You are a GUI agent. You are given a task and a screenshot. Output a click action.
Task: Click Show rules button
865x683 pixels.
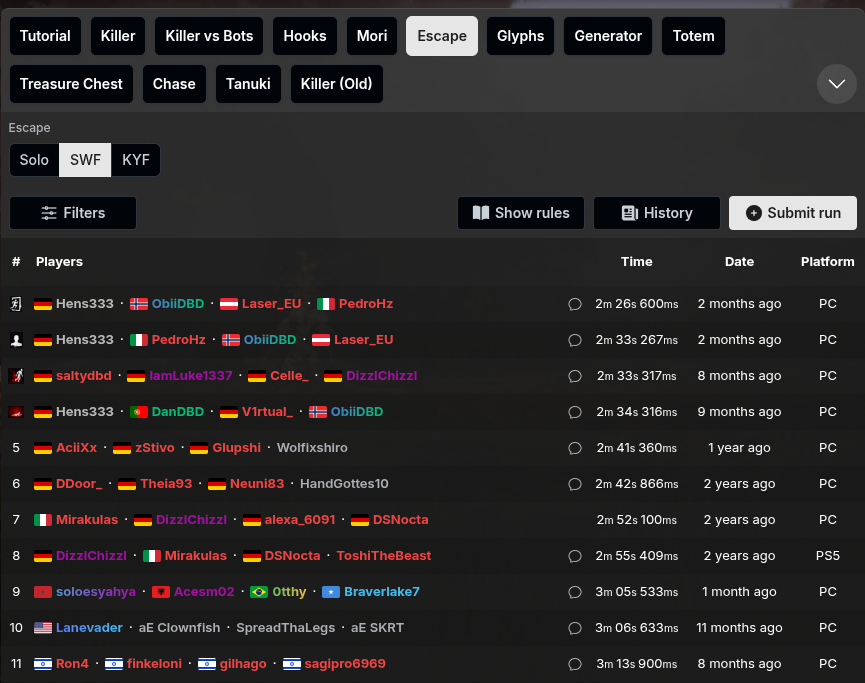[x=521, y=213]
